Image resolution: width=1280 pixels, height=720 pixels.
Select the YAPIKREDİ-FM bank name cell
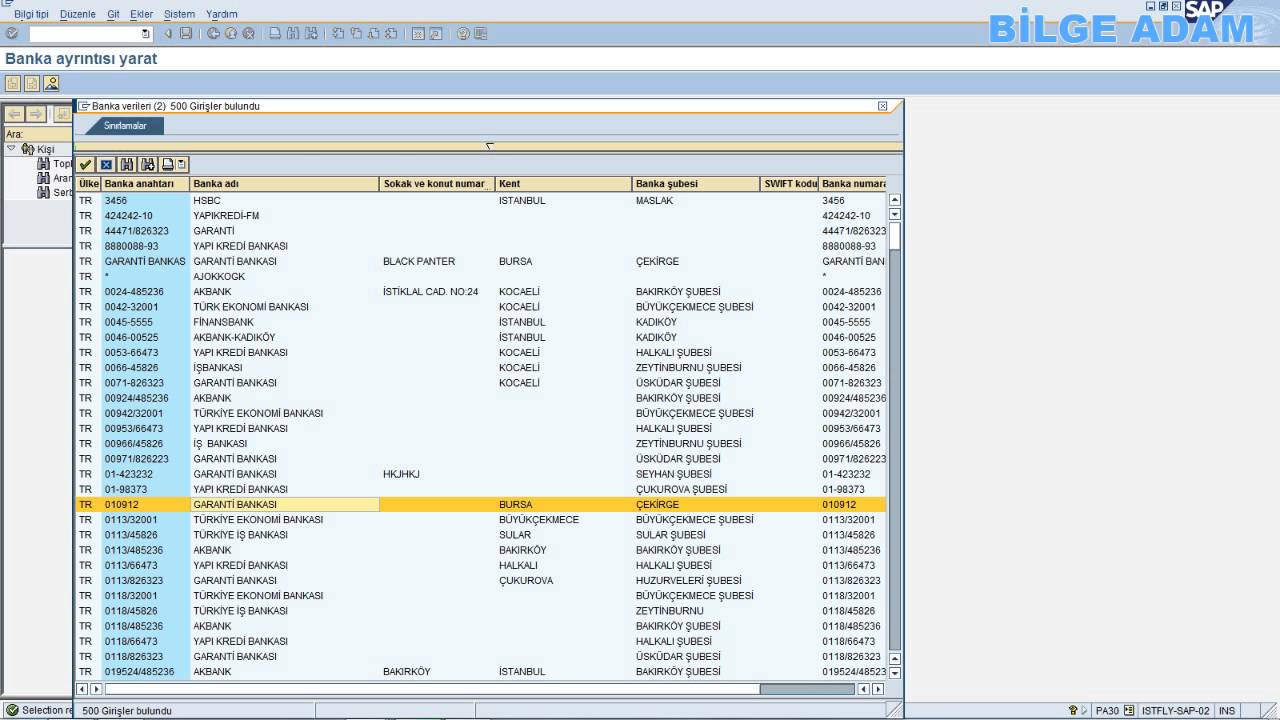[285, 215]
